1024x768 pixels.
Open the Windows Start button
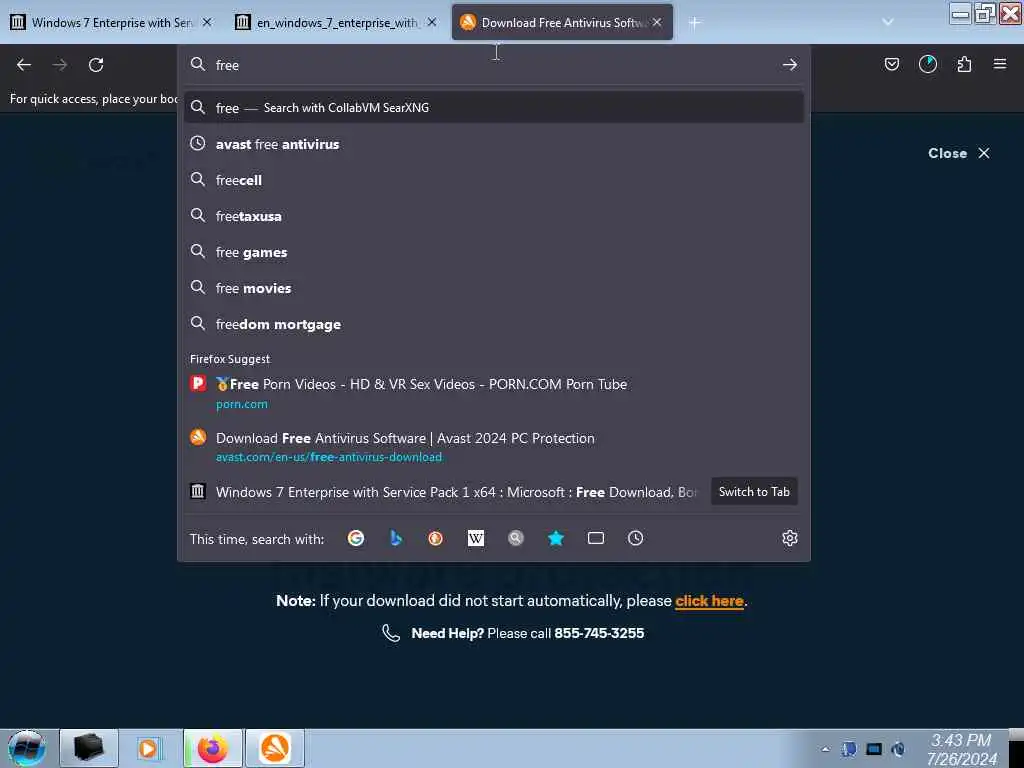tap(26, 748)
